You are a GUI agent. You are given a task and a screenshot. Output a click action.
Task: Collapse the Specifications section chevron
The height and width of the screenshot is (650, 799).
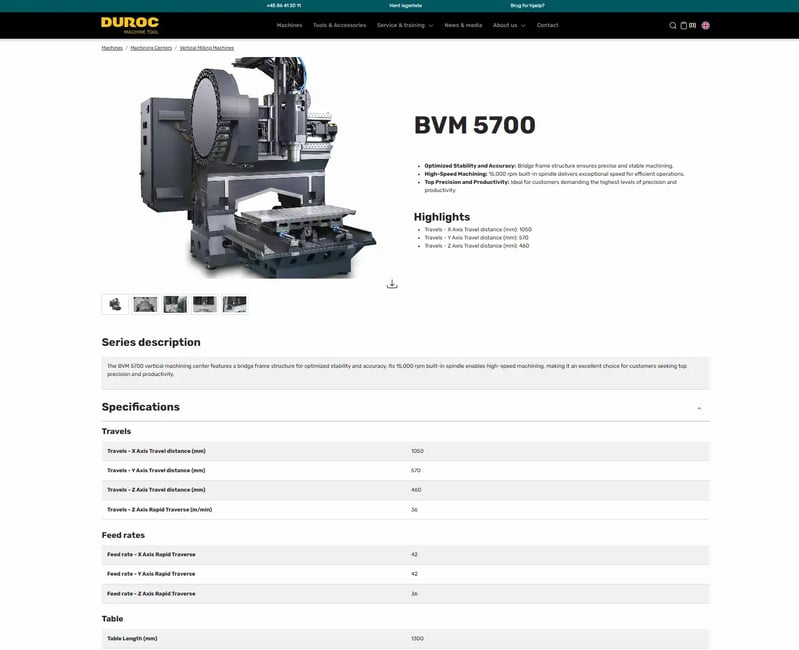[x=699, y=409]
